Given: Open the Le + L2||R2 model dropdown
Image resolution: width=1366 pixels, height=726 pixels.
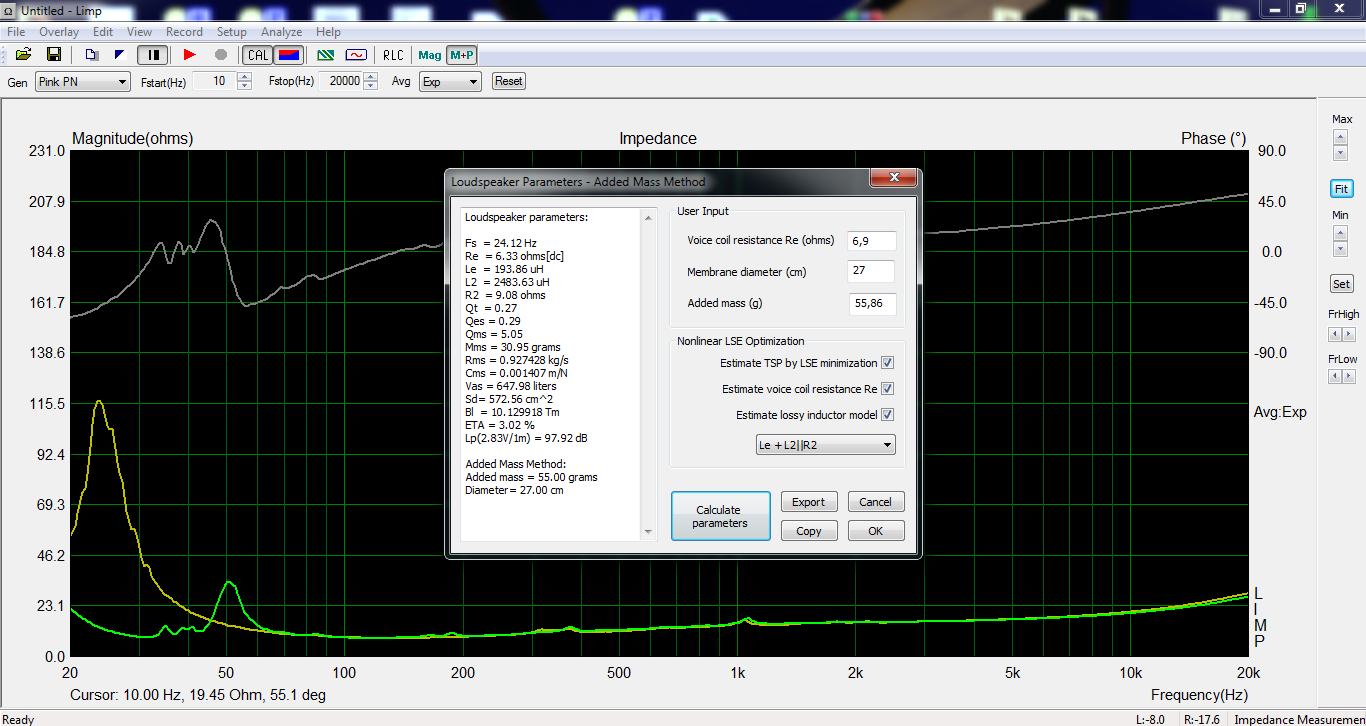Looking at the screenshot, I should coord(826,445).
